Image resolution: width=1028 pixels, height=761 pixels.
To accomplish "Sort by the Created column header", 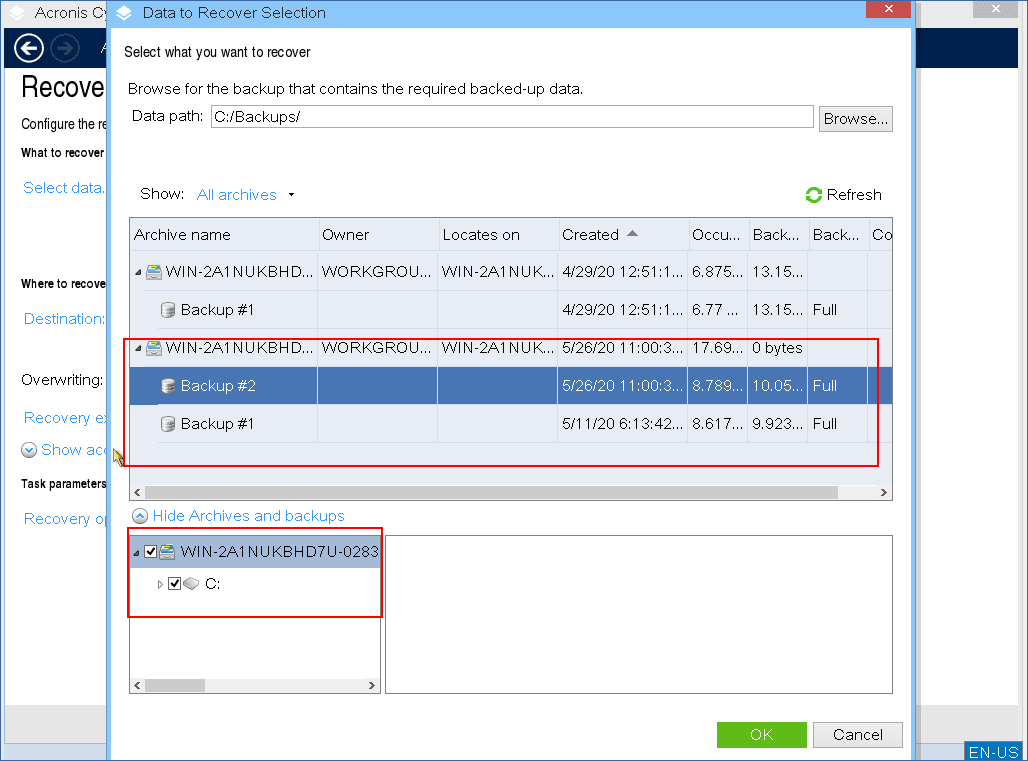I will coord(591,235).
